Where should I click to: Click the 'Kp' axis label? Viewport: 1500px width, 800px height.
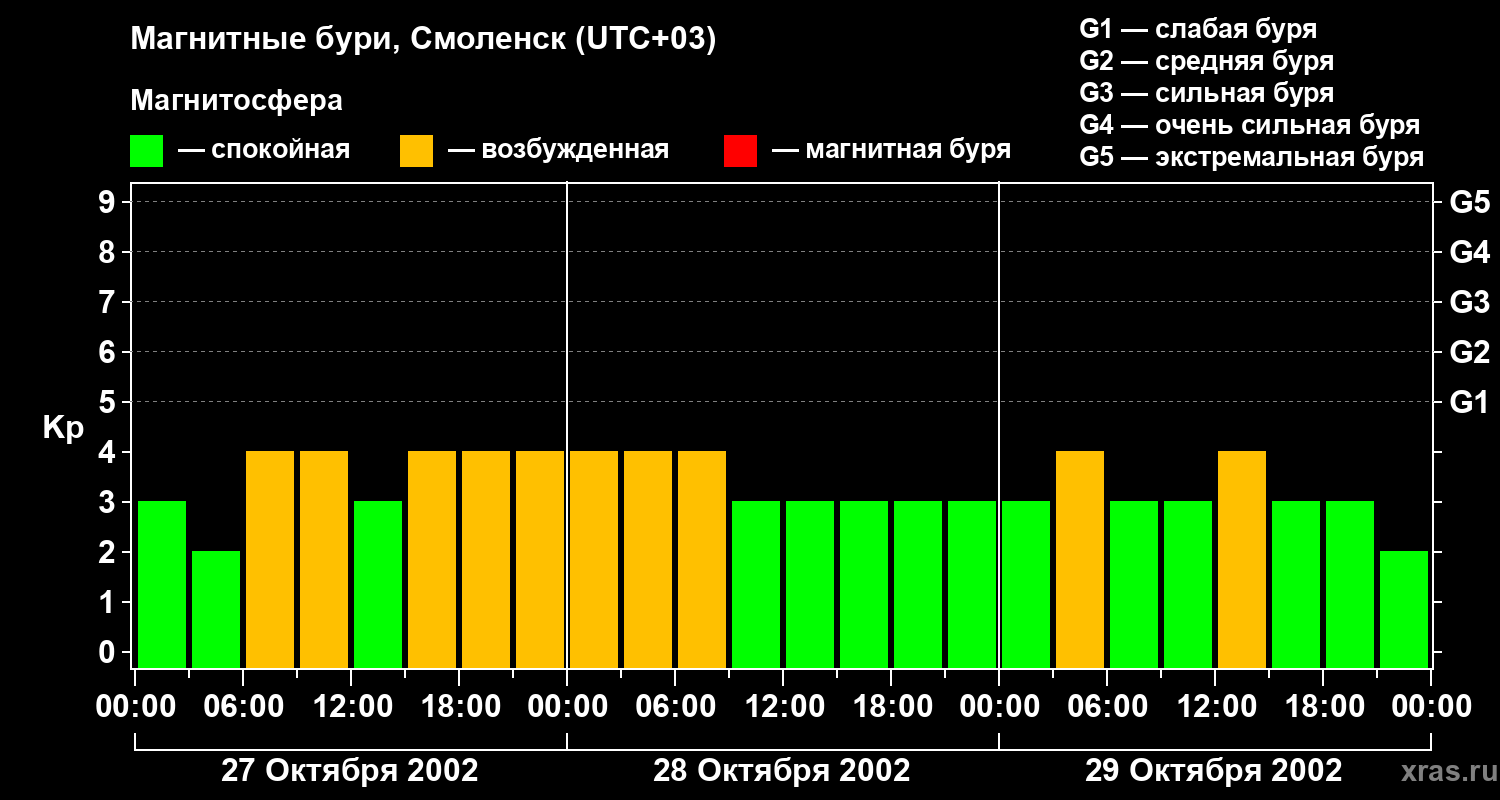63,428
